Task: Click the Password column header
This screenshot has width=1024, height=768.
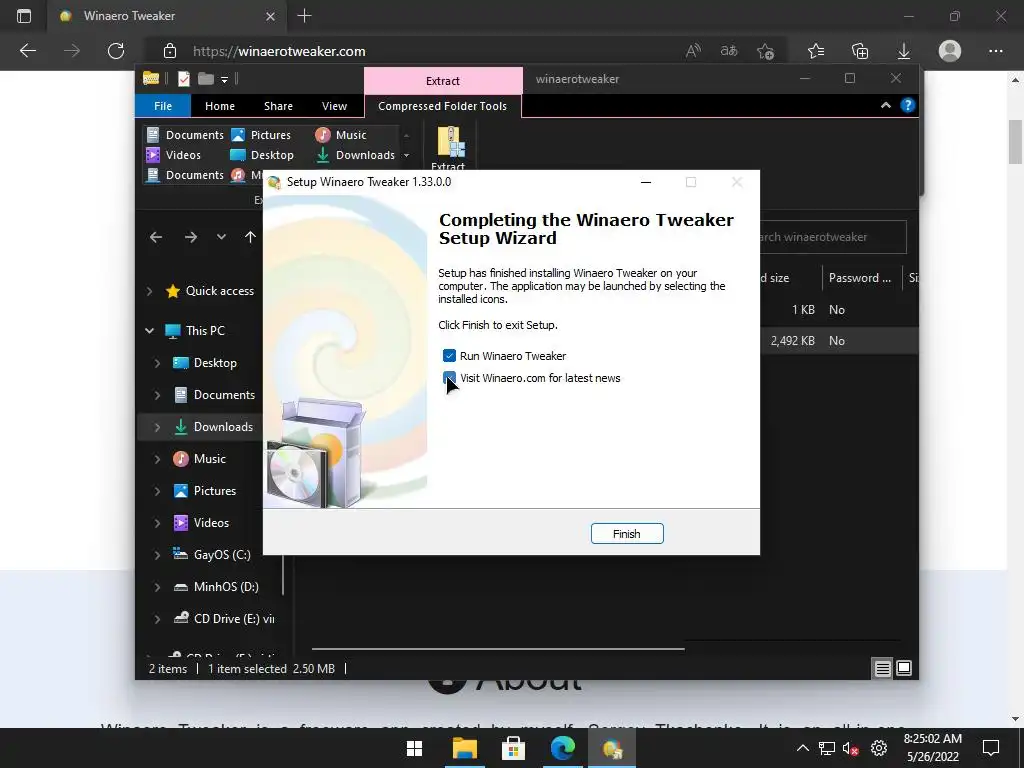Action: 859,278
